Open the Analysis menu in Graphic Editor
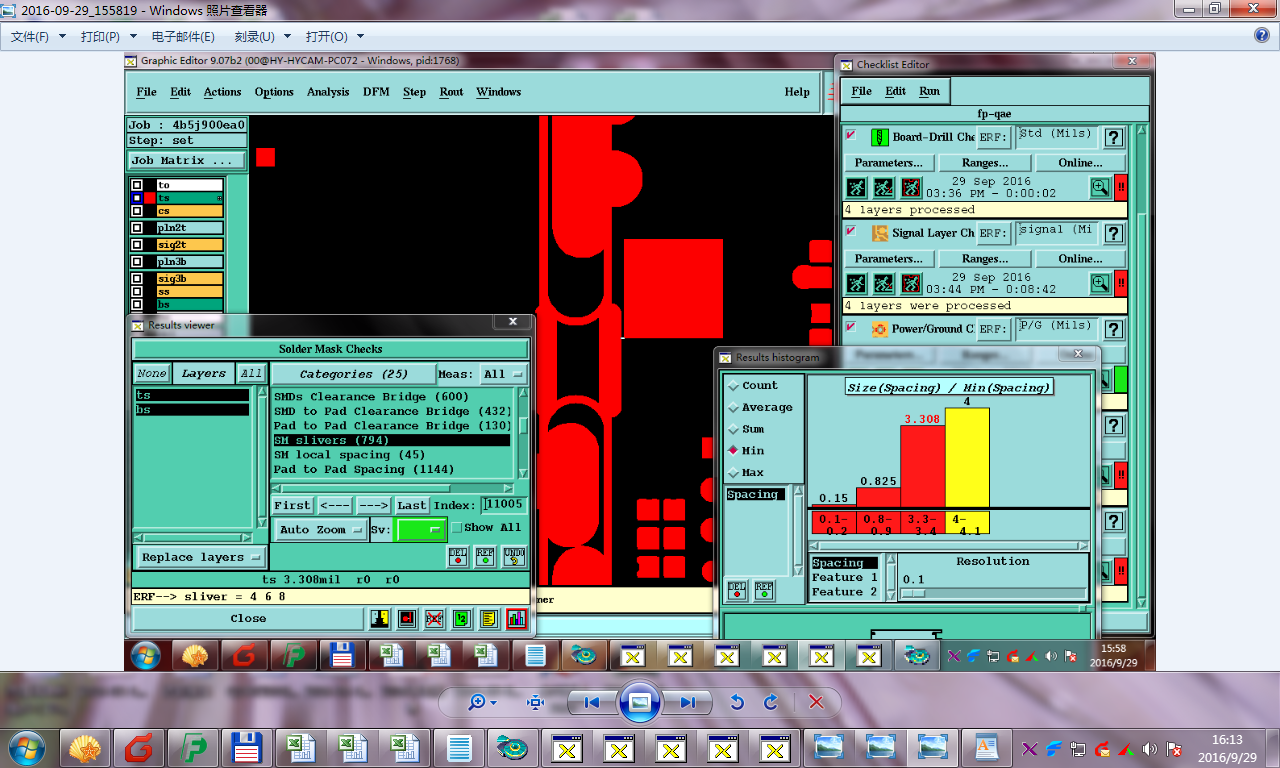The image size is (1280, 768). (x=328, y=92)
